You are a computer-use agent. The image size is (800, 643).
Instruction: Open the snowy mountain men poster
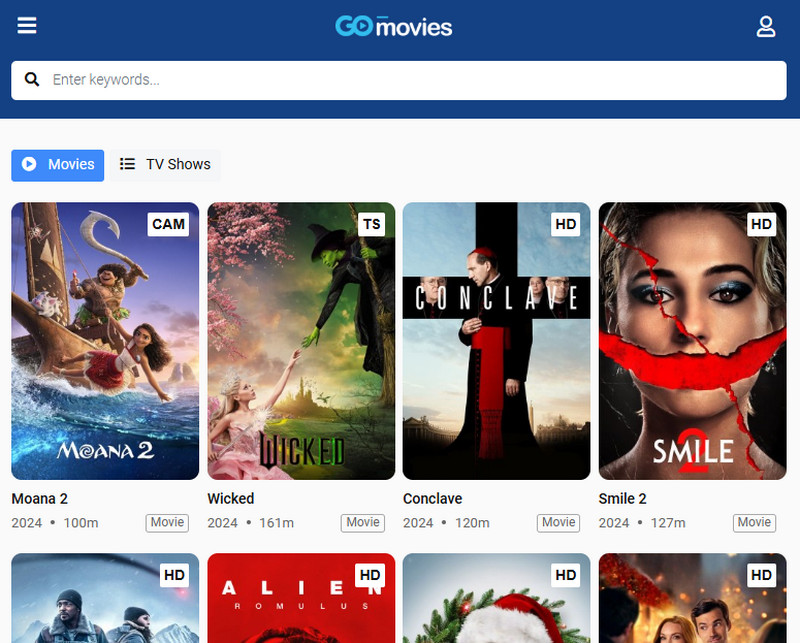105,598
